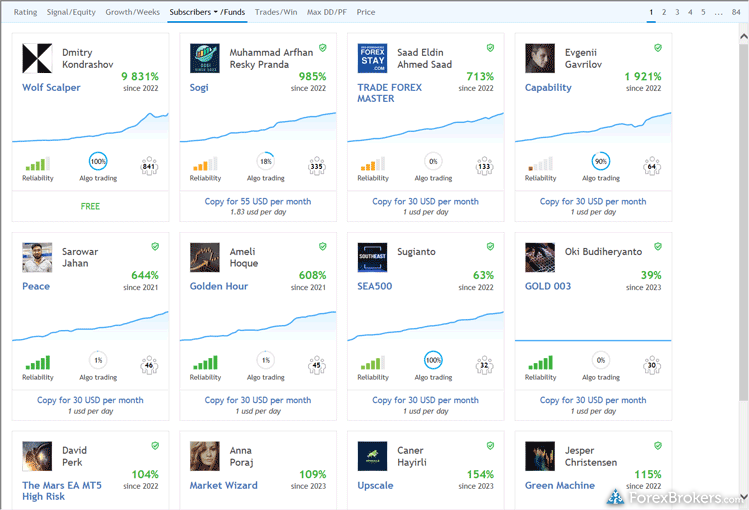Go to page 2 of results

[x=664, y=12]
